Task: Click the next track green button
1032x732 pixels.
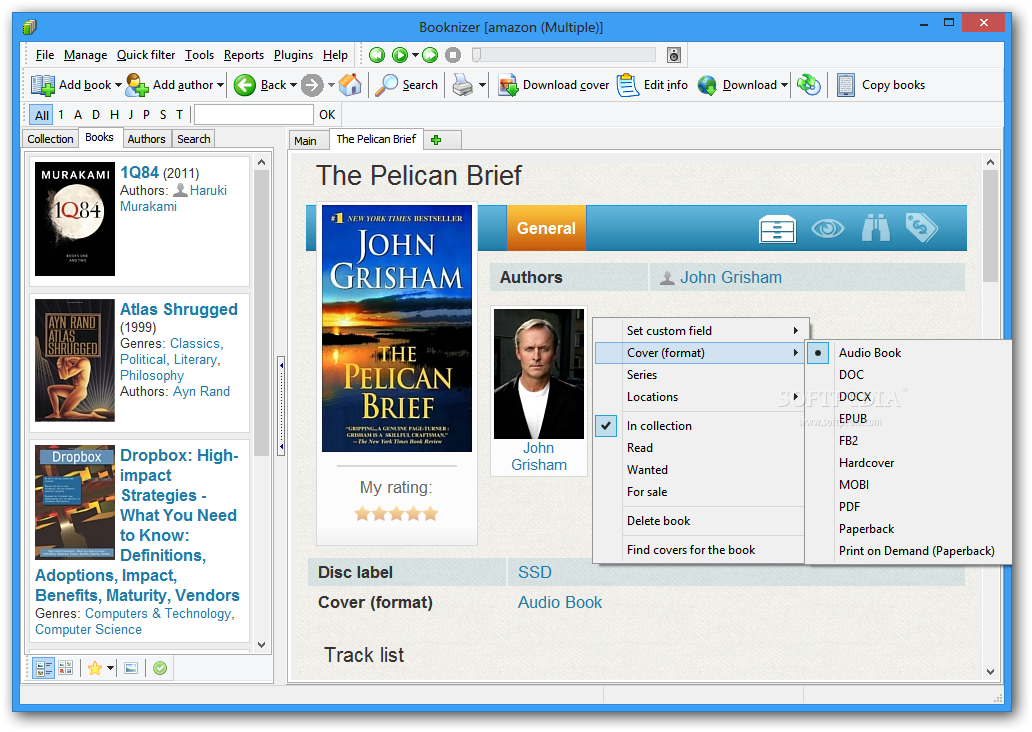Action: (x=430, y=55)
